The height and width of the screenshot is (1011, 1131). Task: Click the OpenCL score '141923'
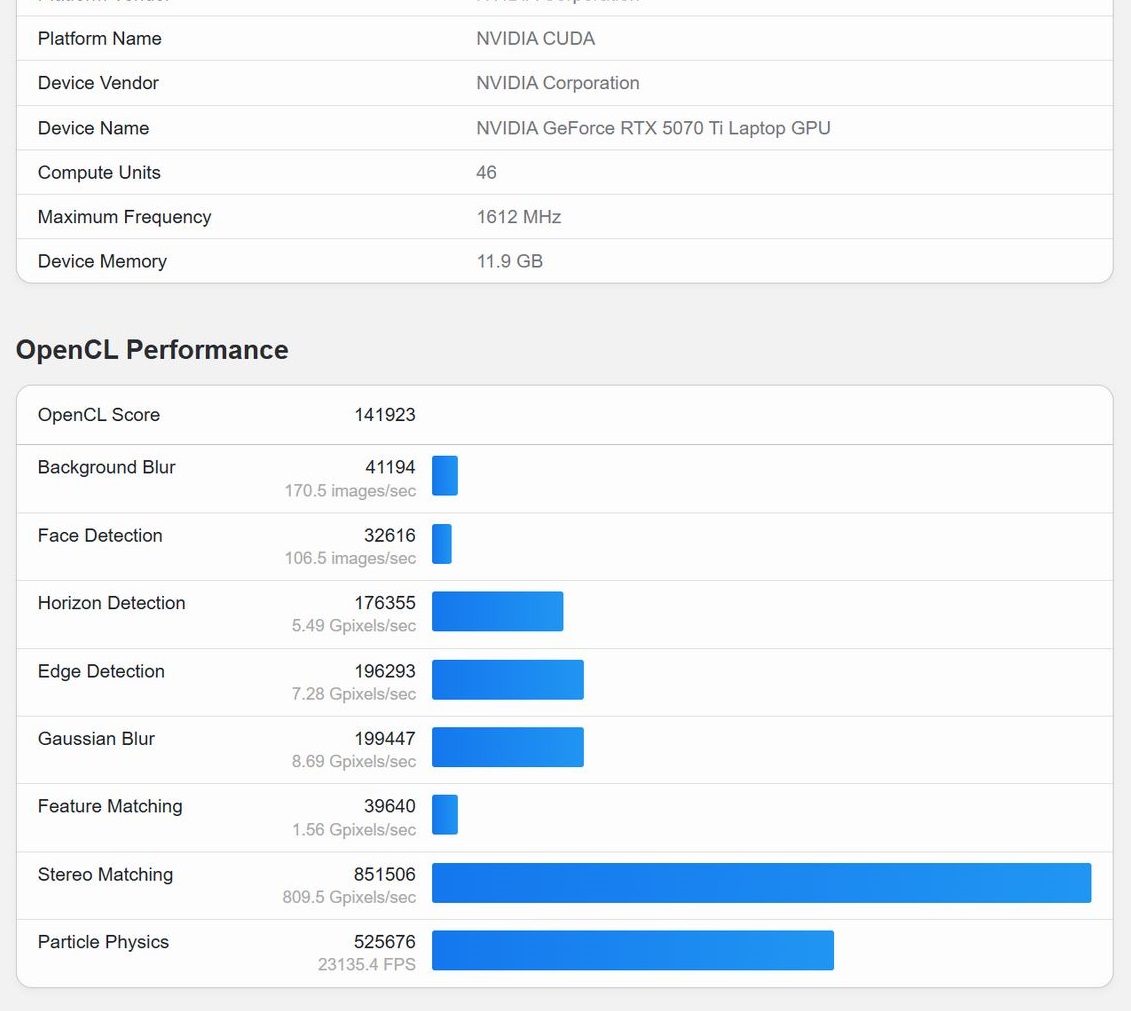[x=385, y=415]
